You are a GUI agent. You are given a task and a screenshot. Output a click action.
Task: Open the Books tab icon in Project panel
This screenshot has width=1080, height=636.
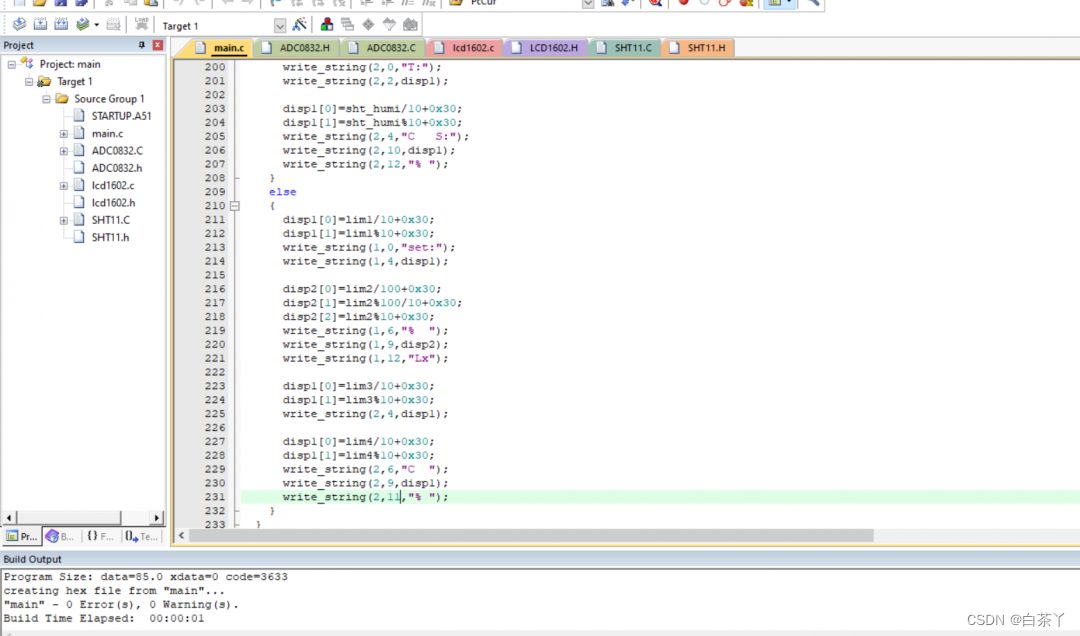(x=59, y=536)
